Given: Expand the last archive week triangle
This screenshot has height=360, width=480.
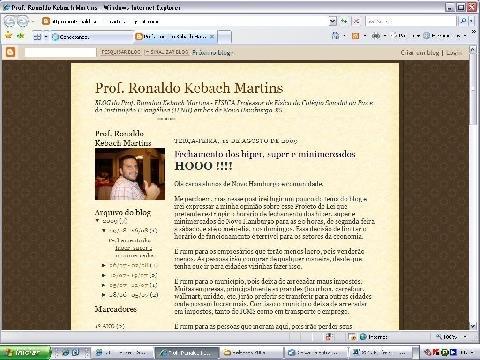Looking at the screenshot, I should (104, 295).
